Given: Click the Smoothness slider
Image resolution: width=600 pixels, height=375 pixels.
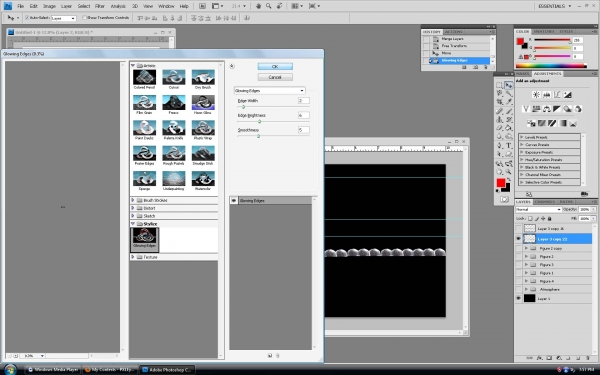Looking at the screenshot, I should coord(258,136).
